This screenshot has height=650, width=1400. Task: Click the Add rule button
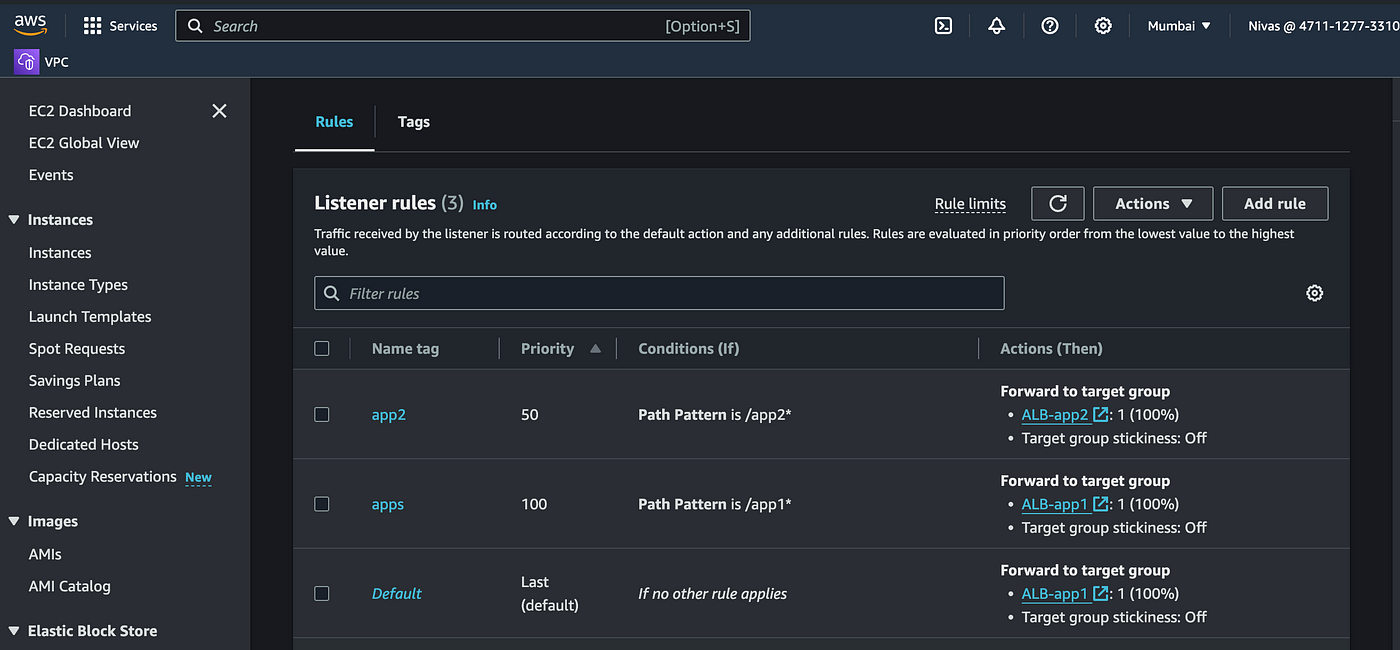[x=1275, y=203]
